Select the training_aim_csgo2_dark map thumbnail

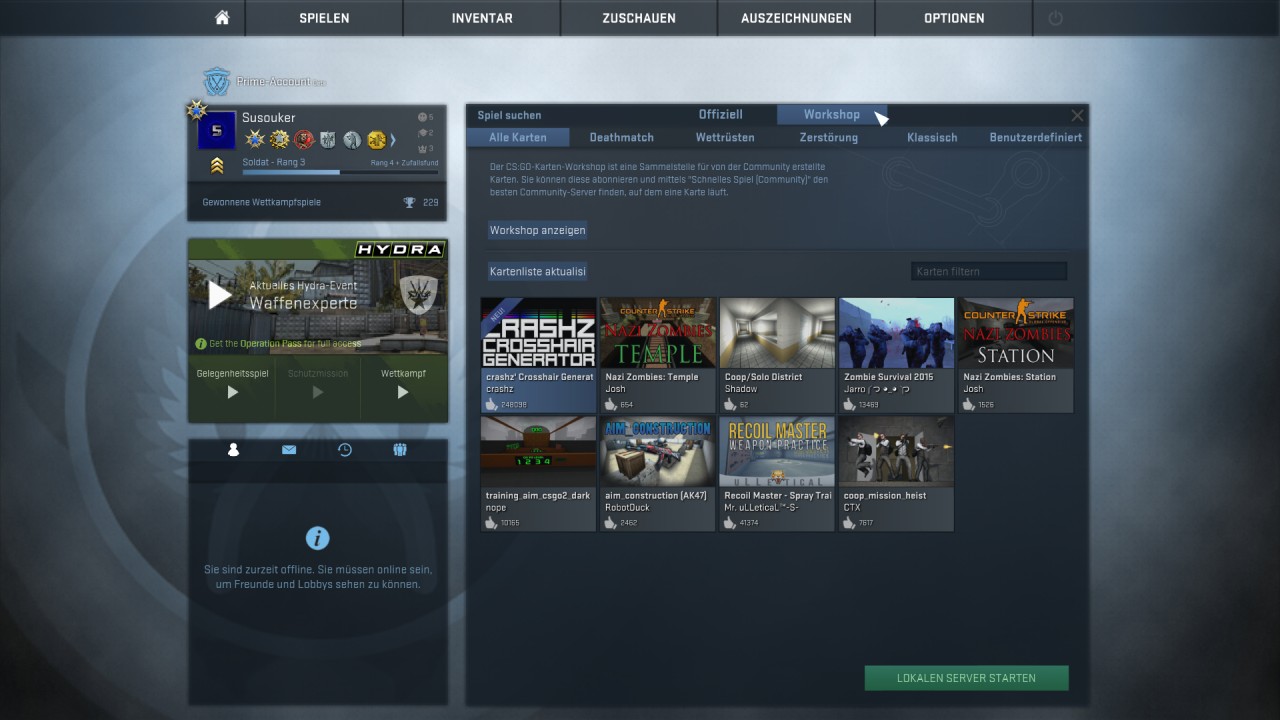point(539,452)
